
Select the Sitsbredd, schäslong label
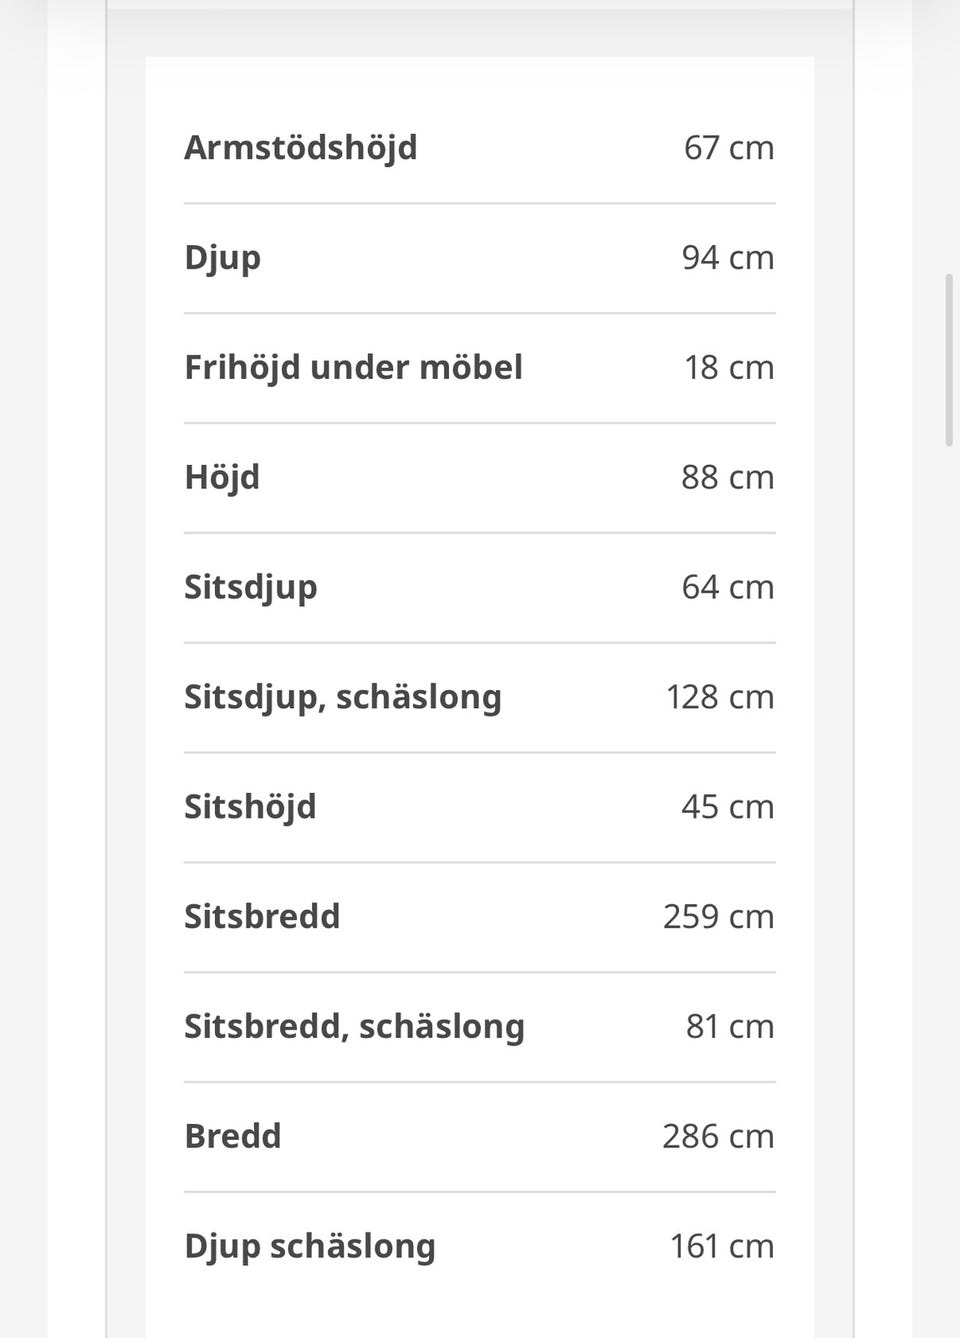[x=354, y=1028]
